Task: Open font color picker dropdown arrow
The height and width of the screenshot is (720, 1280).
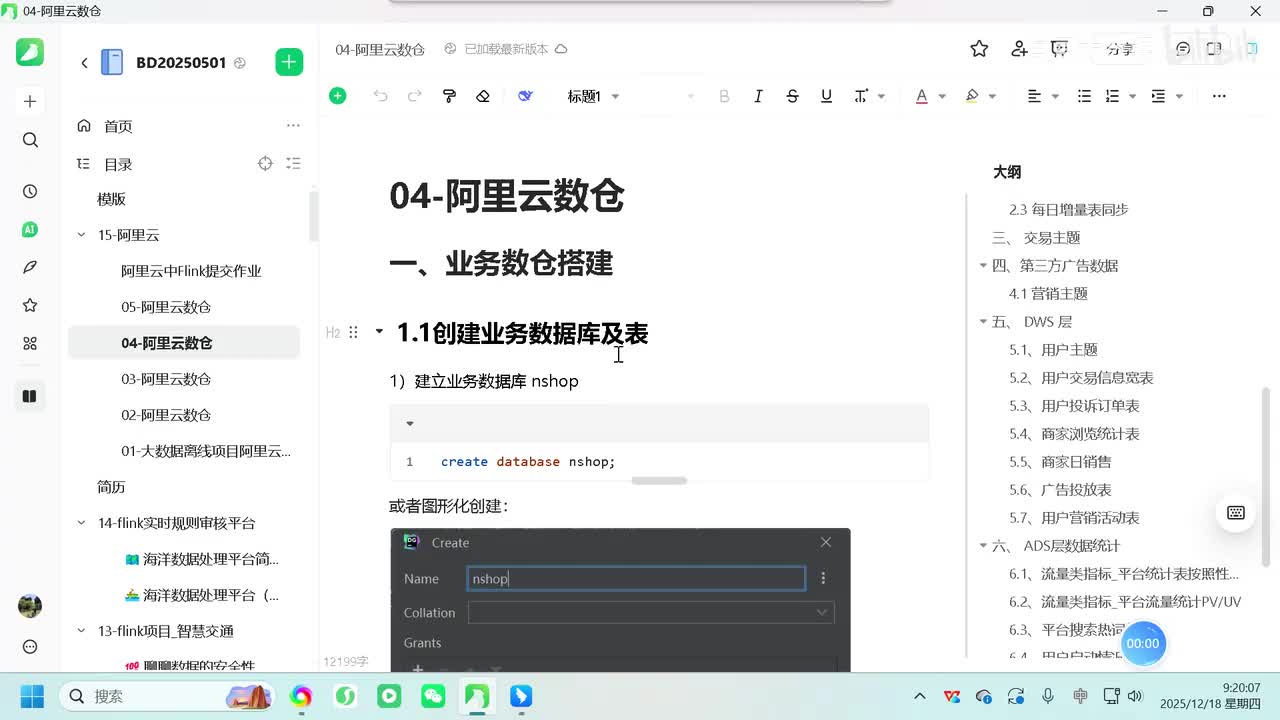Action: [x=942, y=96]
